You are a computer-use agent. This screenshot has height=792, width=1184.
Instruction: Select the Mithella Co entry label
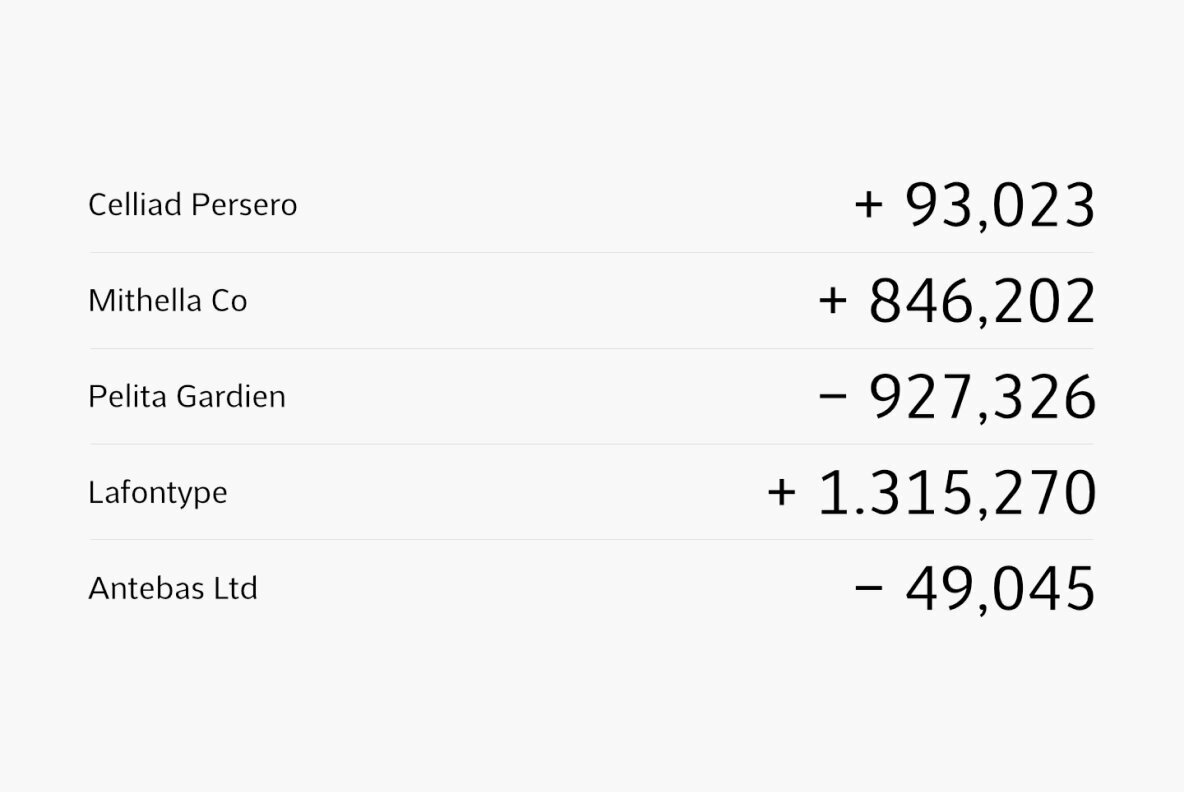(x=167, y=301)
